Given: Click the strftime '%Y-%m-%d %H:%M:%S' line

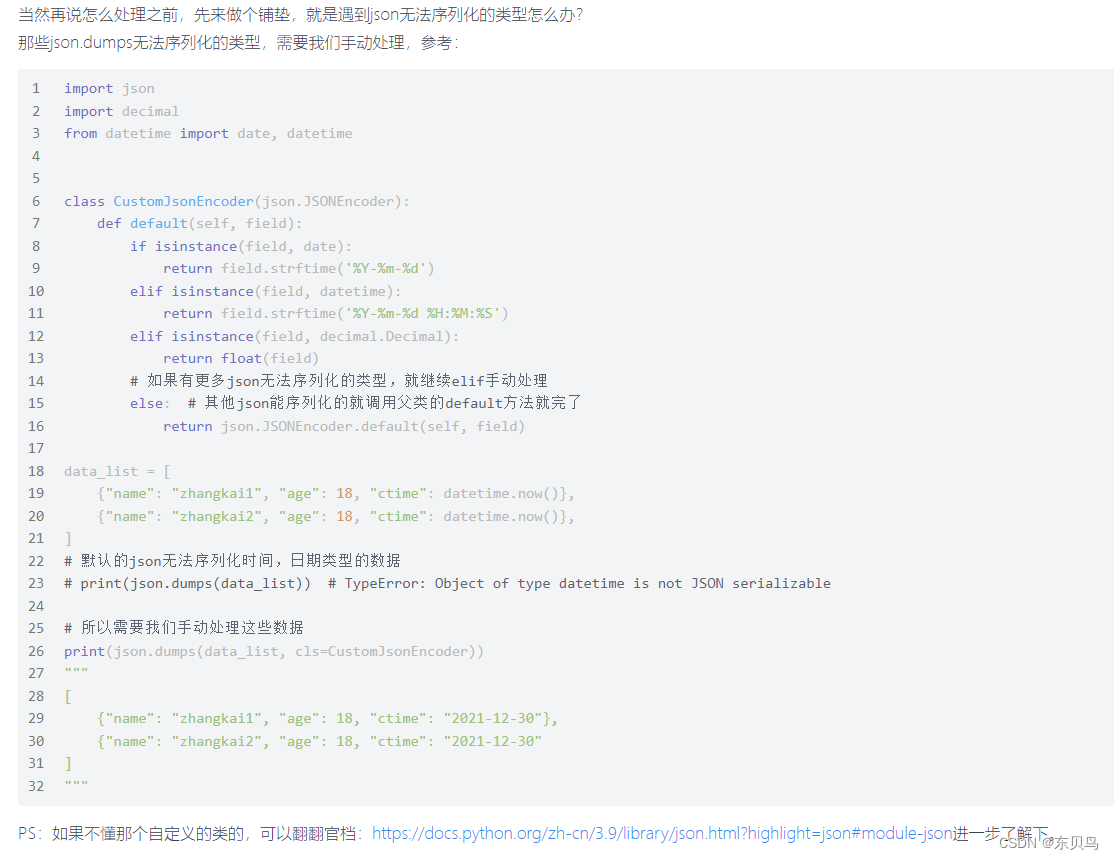Looking at the screenshot, I should 335,313.
